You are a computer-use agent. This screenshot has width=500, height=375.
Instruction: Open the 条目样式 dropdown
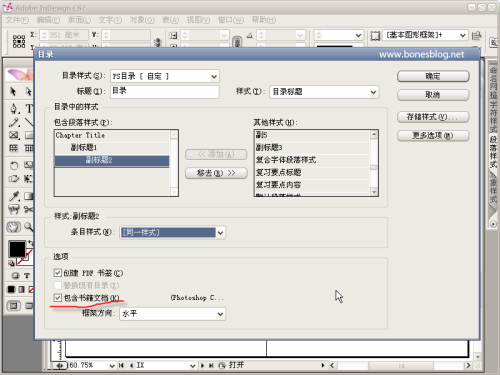pyautogui.click(x=220, y=233)
